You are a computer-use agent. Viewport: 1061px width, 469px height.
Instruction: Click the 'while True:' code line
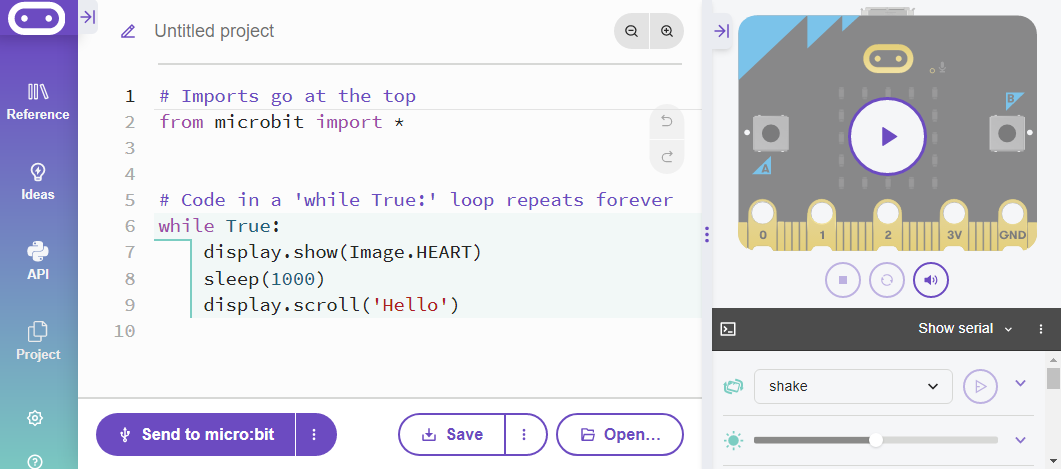coord(219,226)
